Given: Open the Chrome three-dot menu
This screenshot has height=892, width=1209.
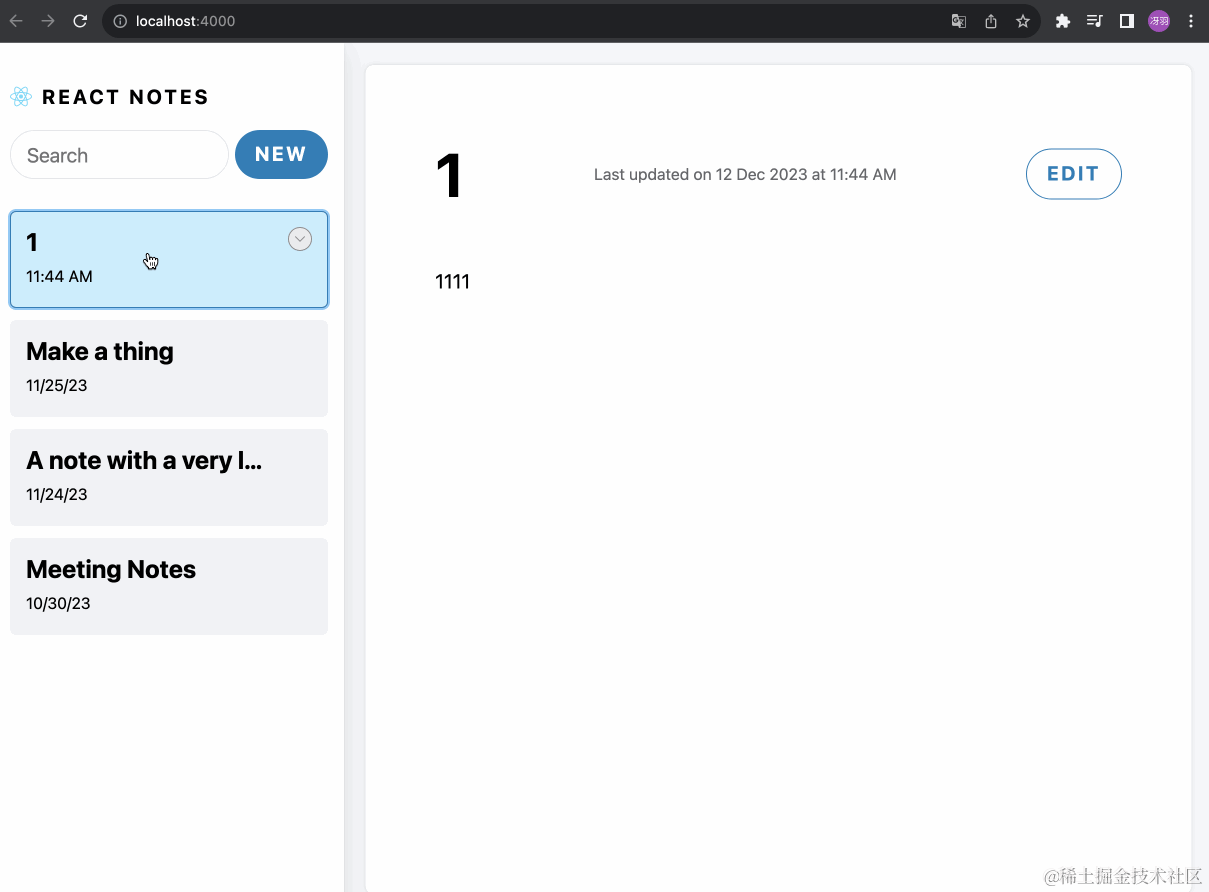Looking at the screenshot, I should point(1190,20).
